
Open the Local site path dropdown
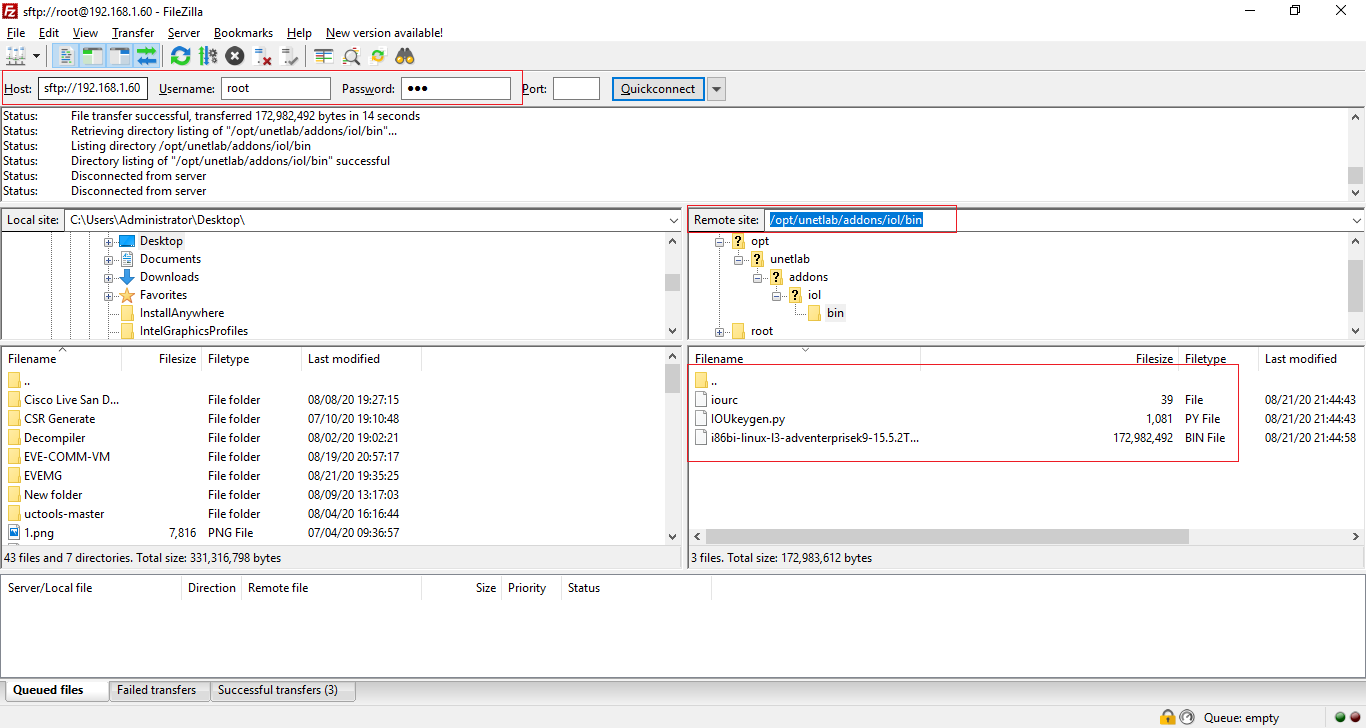[673, 220]
